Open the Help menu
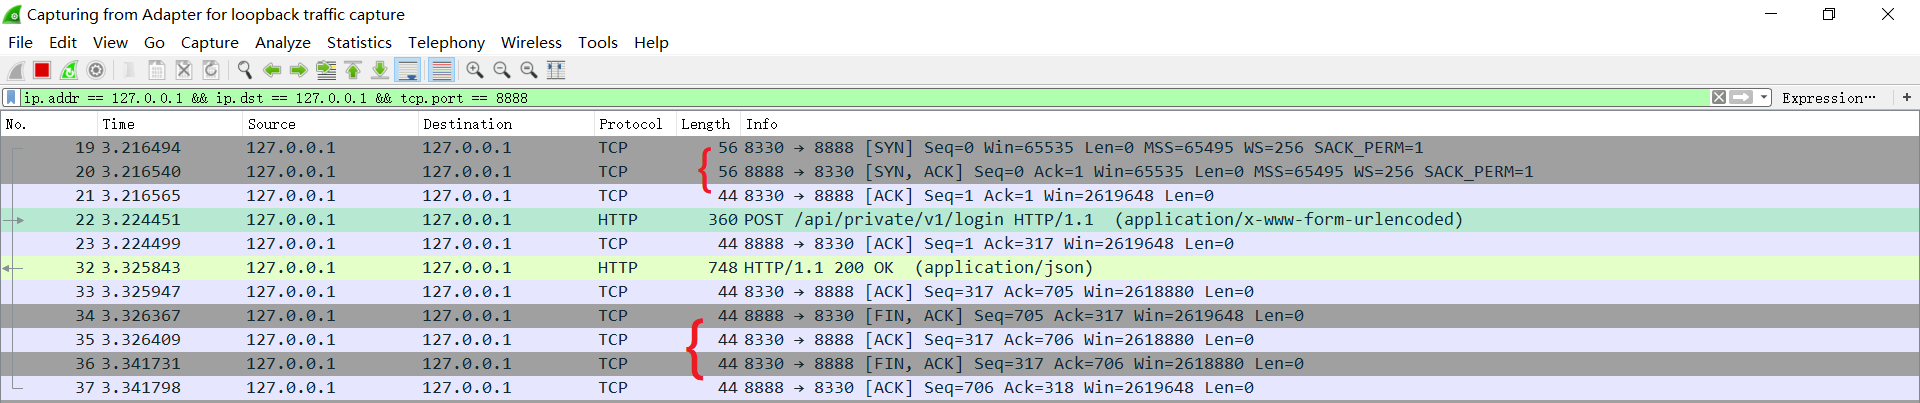 click(x=651, y=42)
